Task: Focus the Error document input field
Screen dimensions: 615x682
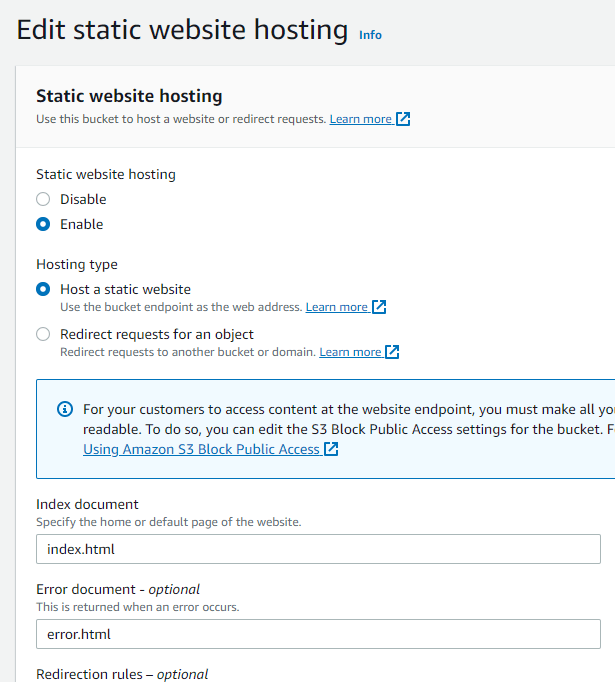Action: (x=318, y=634)
